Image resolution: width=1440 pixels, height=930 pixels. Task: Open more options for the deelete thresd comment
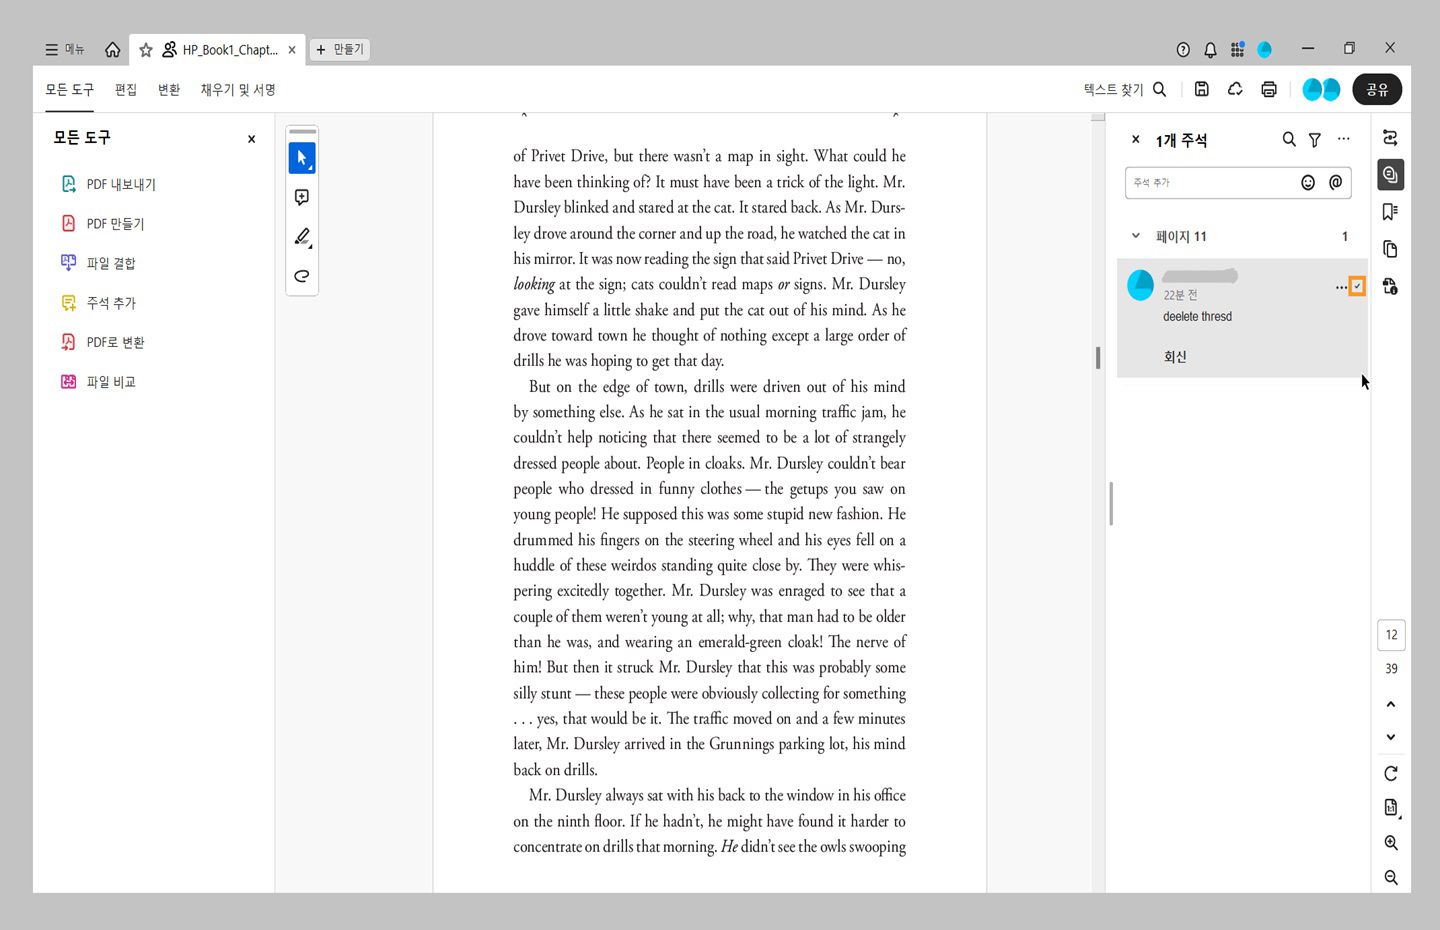(1341, 287)
